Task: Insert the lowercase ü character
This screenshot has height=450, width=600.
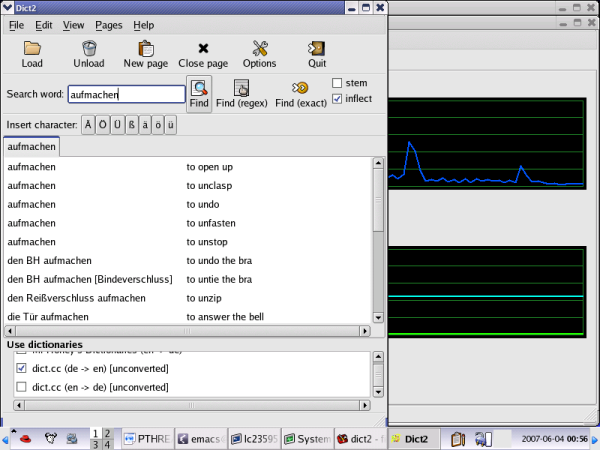Action: (171, 125)
